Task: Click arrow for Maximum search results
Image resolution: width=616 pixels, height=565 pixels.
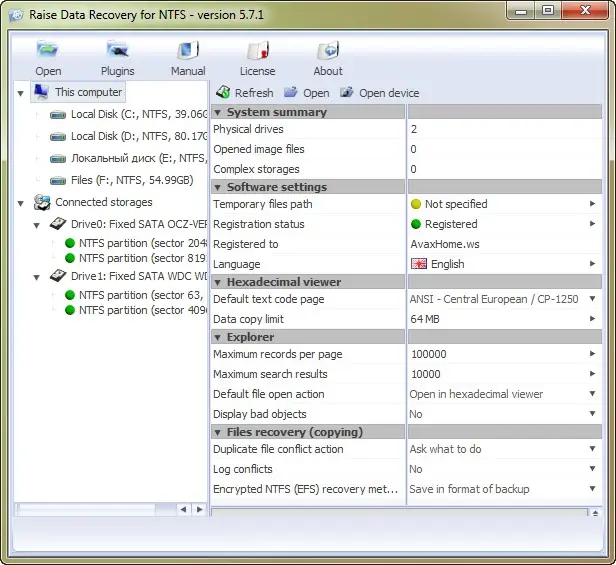Action: 592,374
